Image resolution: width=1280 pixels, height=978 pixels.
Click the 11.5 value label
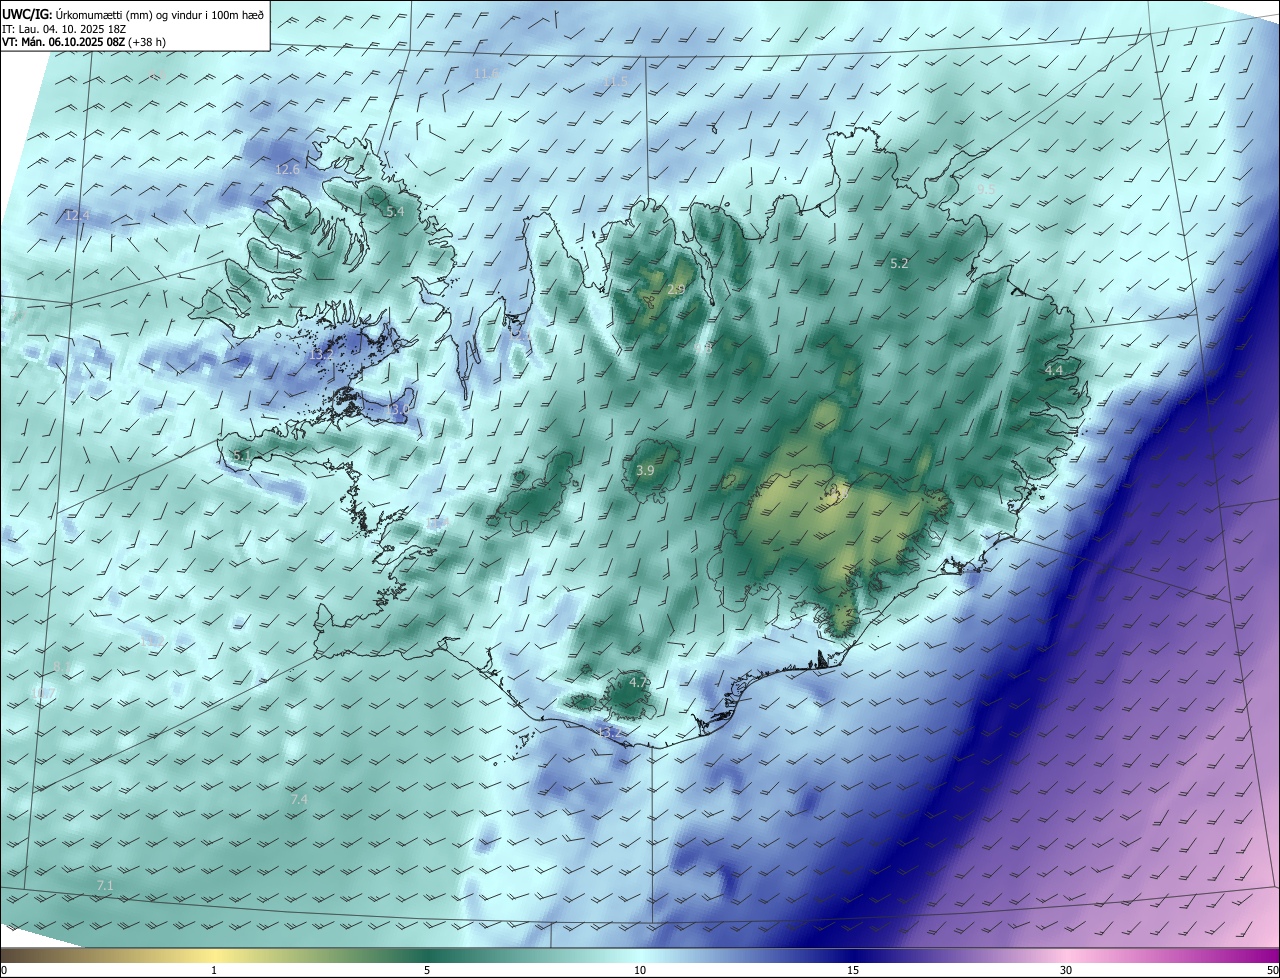tap(615, 82)
